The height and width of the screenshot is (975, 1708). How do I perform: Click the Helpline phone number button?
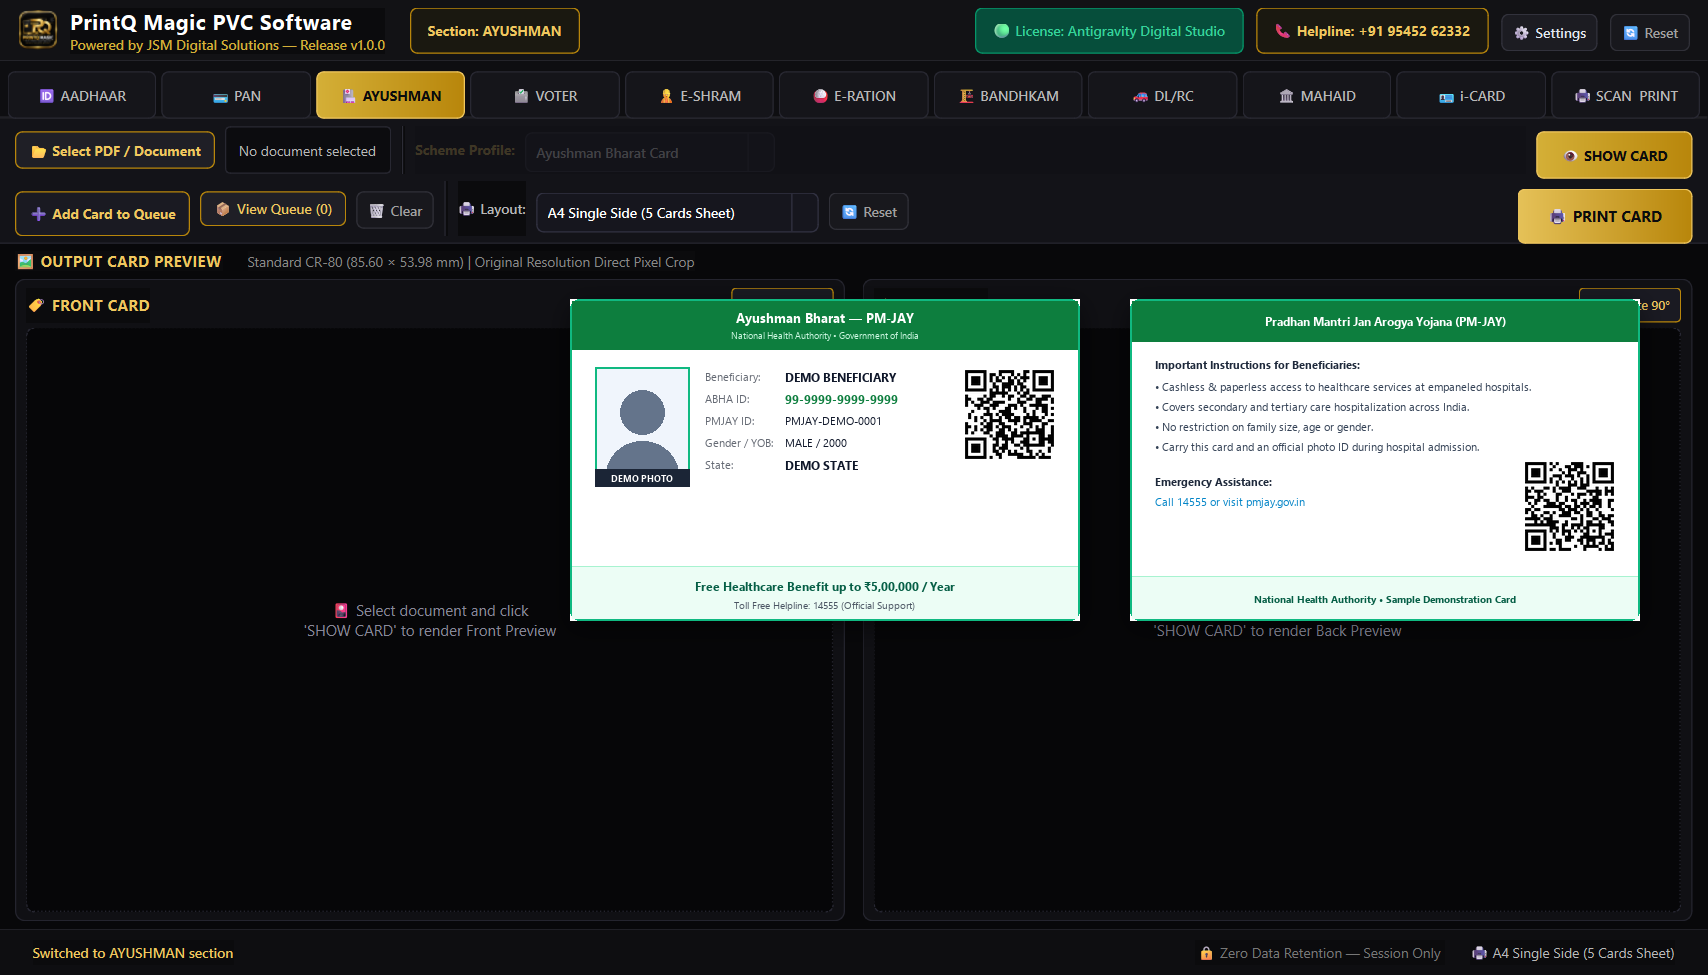[1372, 31]
